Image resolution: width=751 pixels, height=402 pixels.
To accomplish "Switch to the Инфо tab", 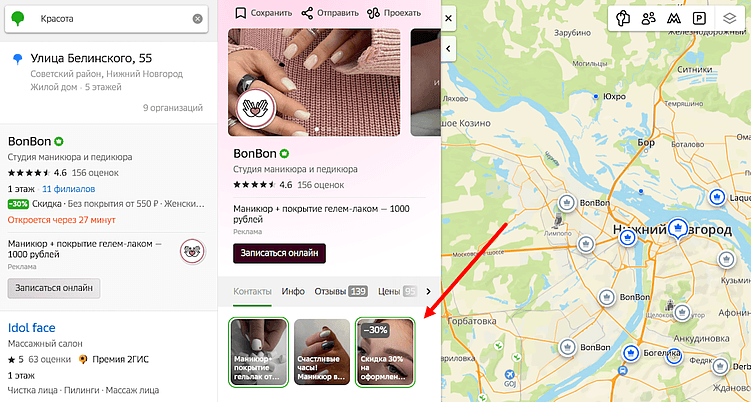I will coord(293,291).
